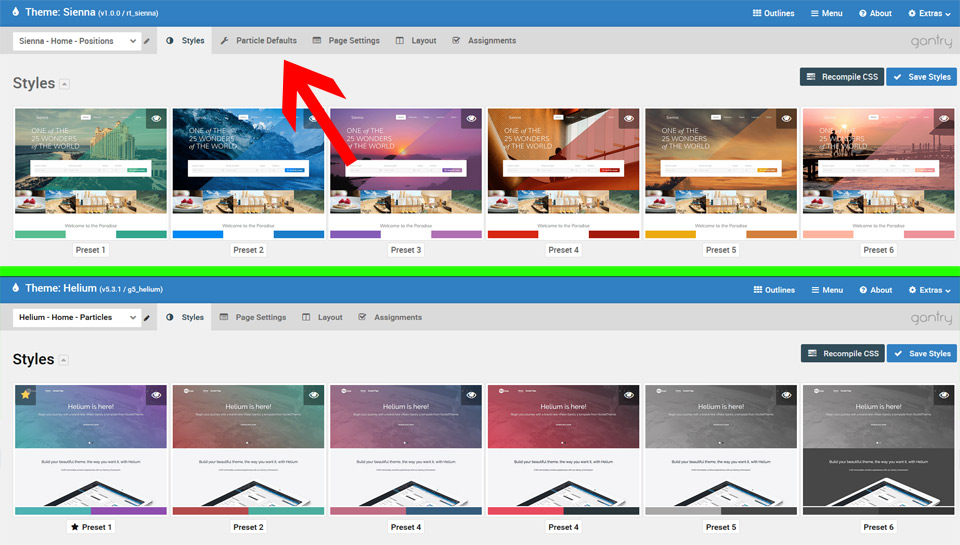Collapse the Styles section in the Helium panel
960x545 pixels.
pos(64,360)
